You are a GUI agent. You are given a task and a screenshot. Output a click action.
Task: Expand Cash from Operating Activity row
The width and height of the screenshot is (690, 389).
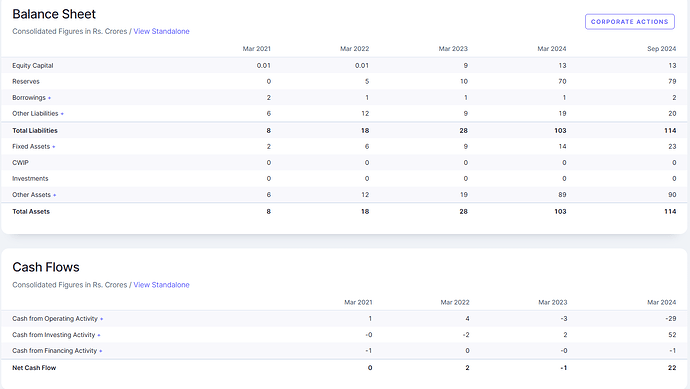click(57, 319)
